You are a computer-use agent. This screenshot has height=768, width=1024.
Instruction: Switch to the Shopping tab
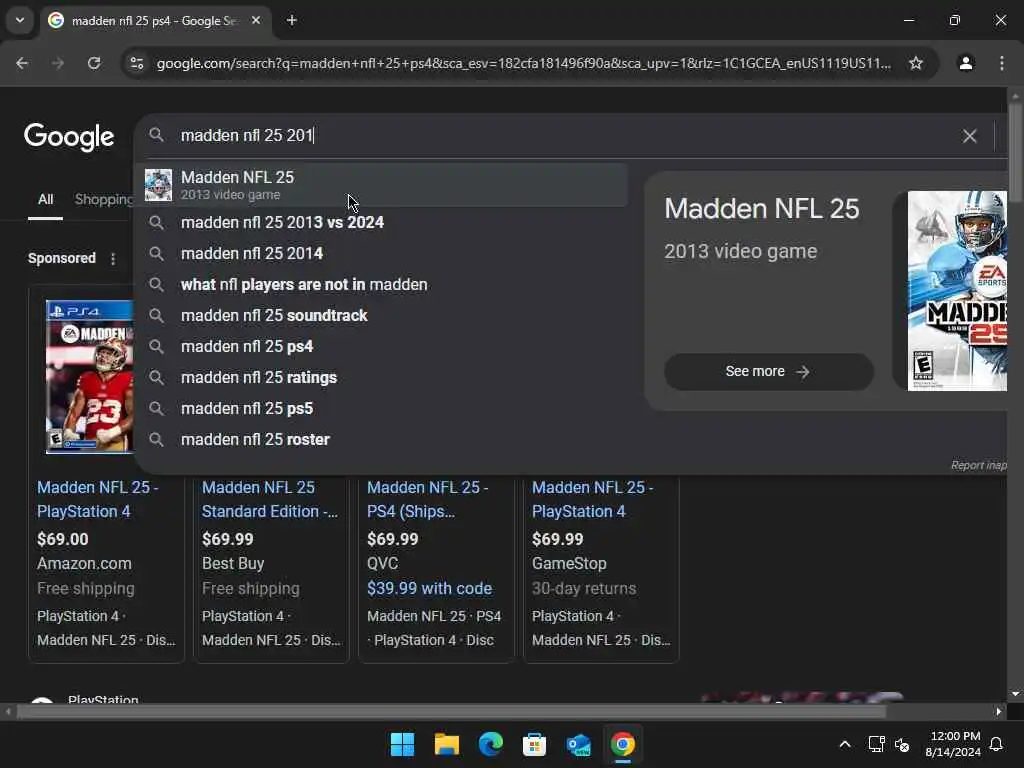click(103, 200)
